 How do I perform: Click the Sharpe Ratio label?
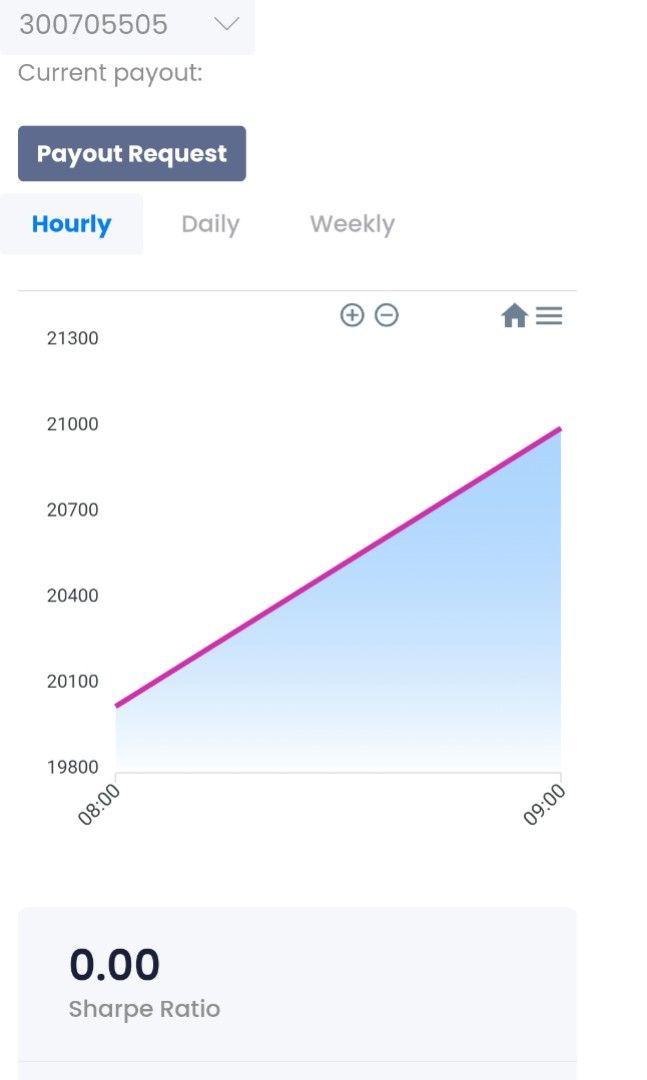tap(145, 1009)
